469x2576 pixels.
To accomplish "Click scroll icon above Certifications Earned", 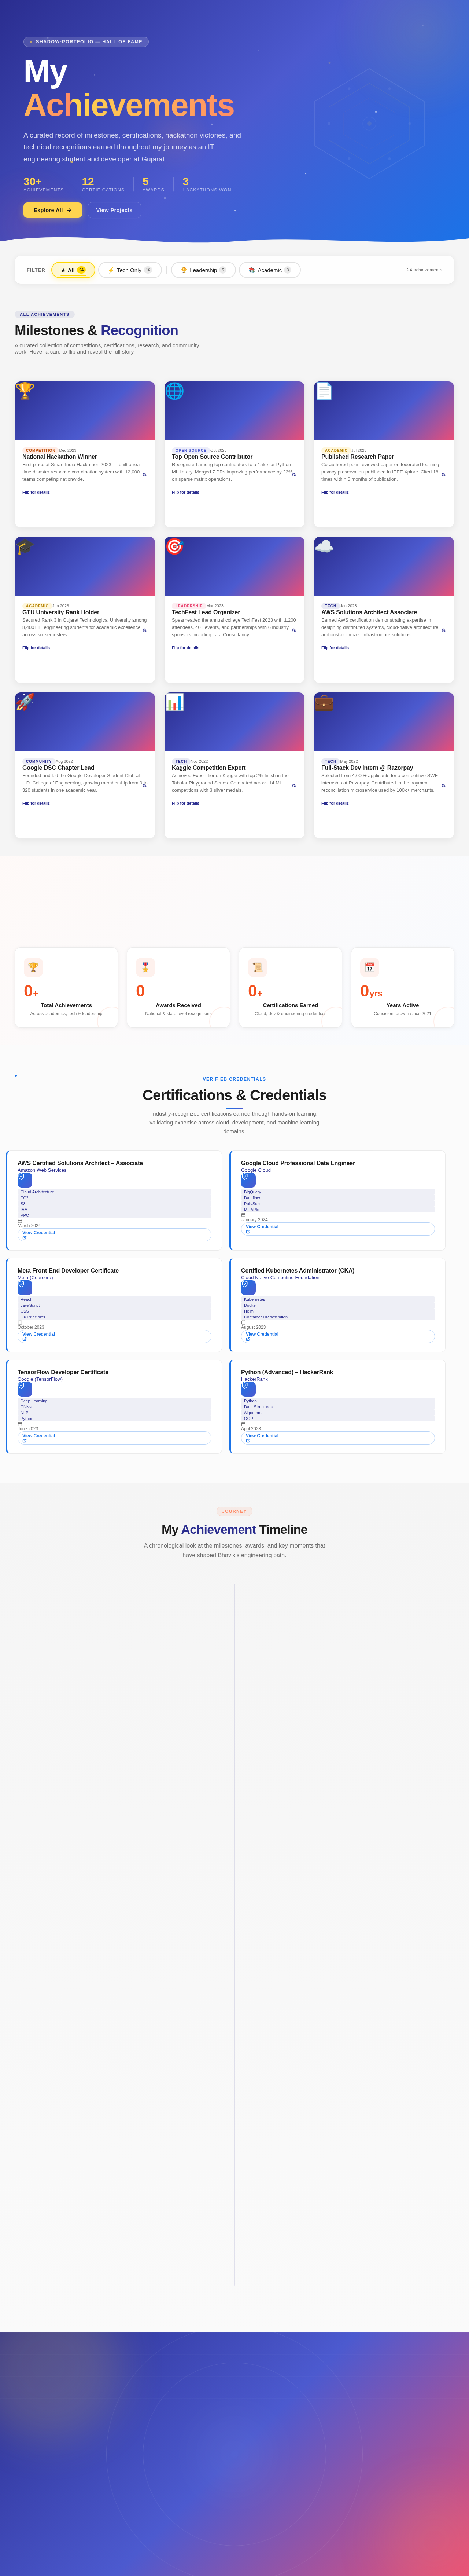I will (257, 967).
